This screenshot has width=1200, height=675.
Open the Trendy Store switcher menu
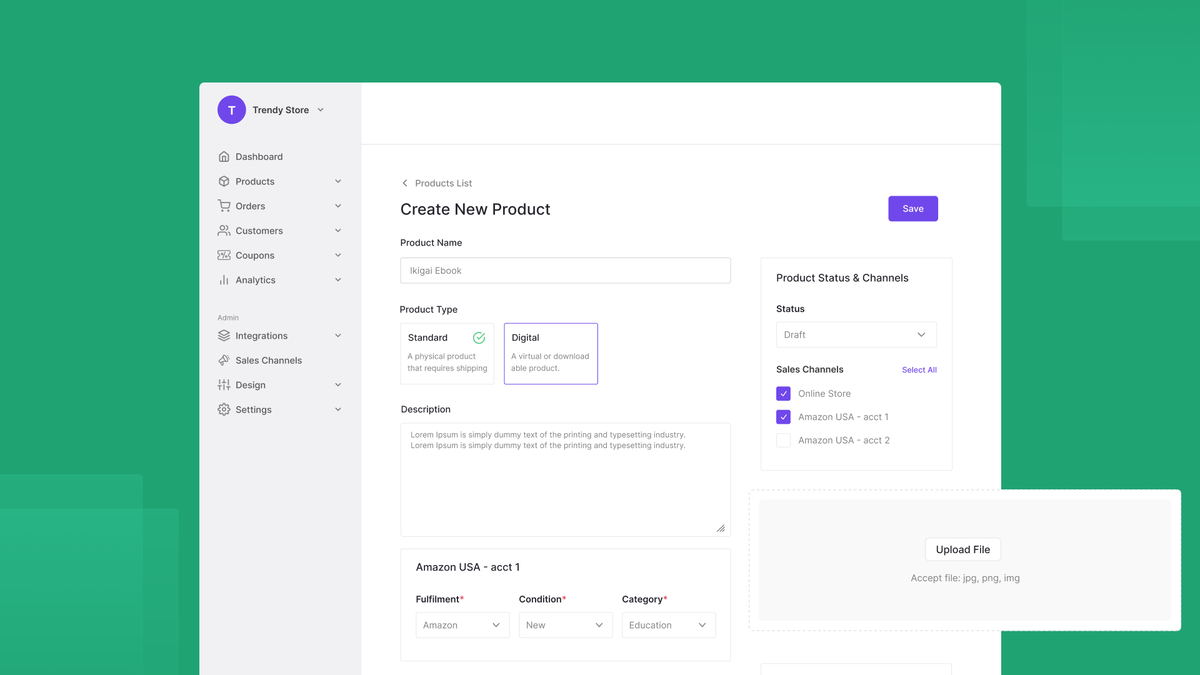[x=281, y=110]
